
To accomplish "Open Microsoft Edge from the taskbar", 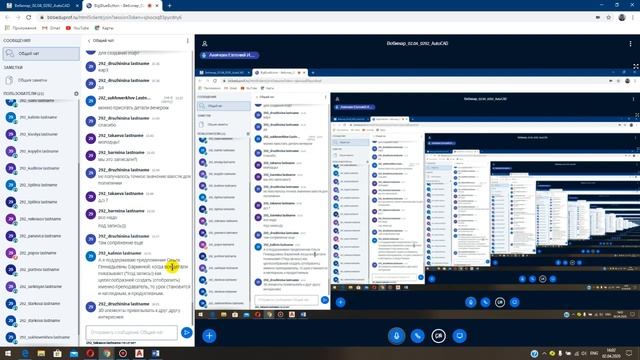I will 25,353.
